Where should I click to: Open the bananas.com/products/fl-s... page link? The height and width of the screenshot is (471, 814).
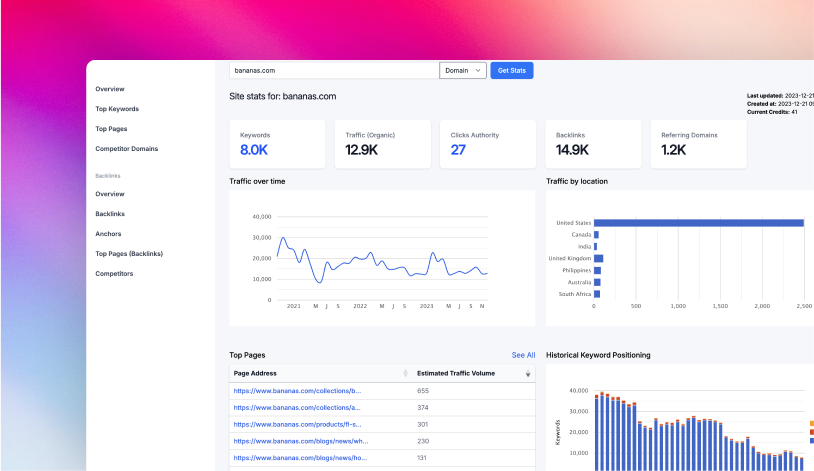tap(298, 424)
